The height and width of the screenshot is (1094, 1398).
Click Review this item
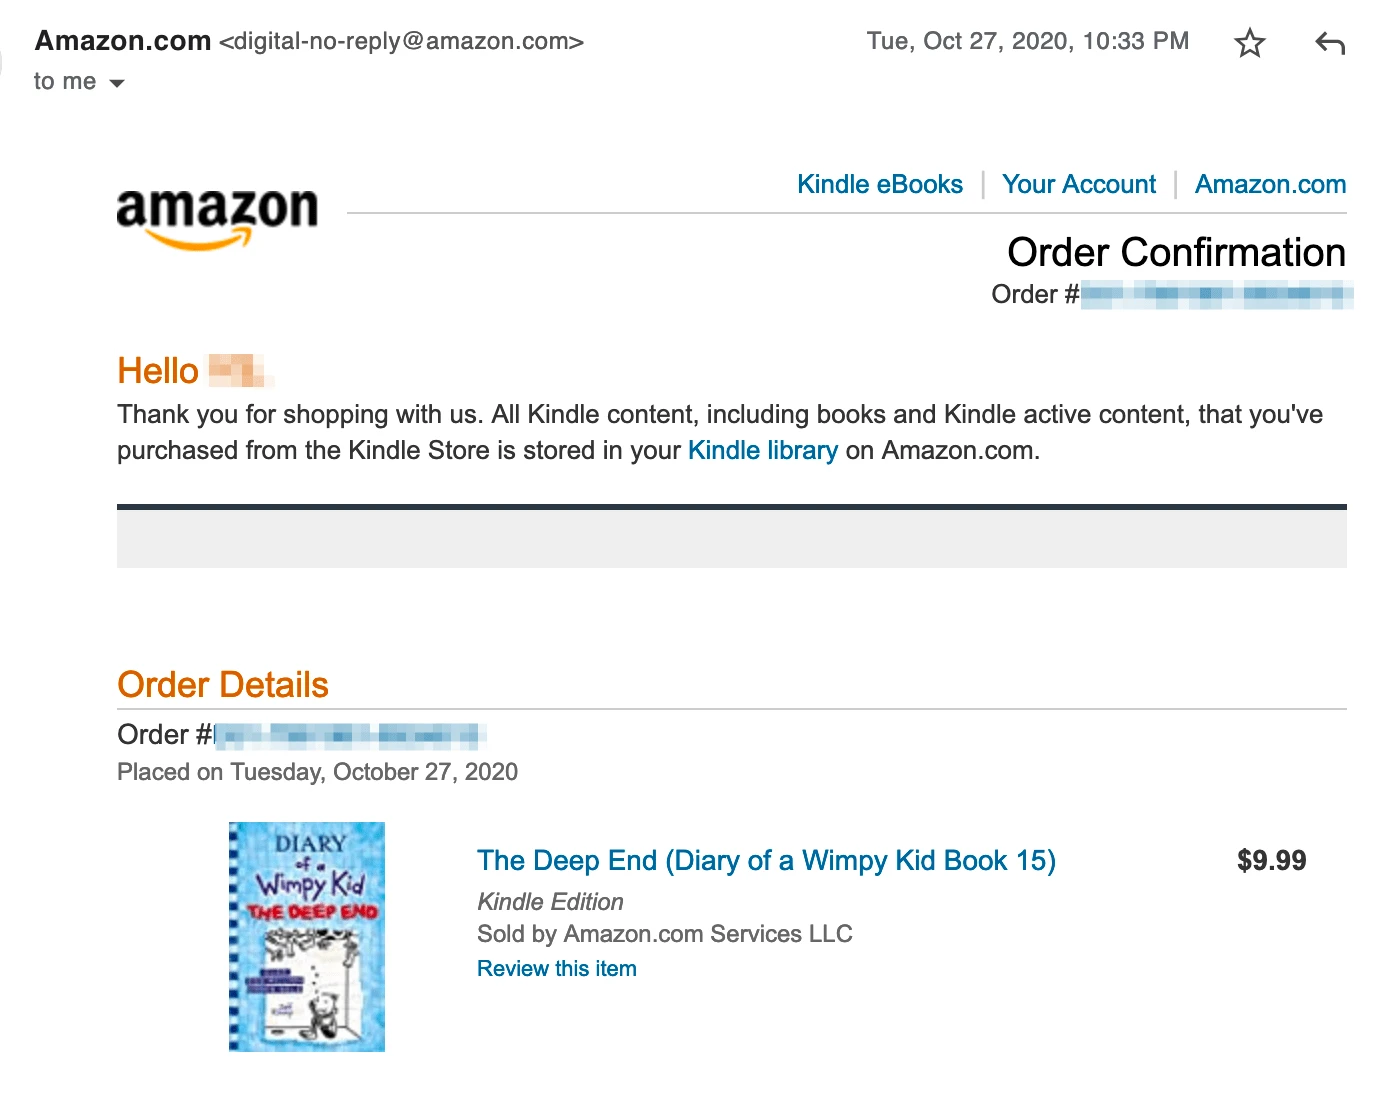pyautogui.click(x=556, y=968)
